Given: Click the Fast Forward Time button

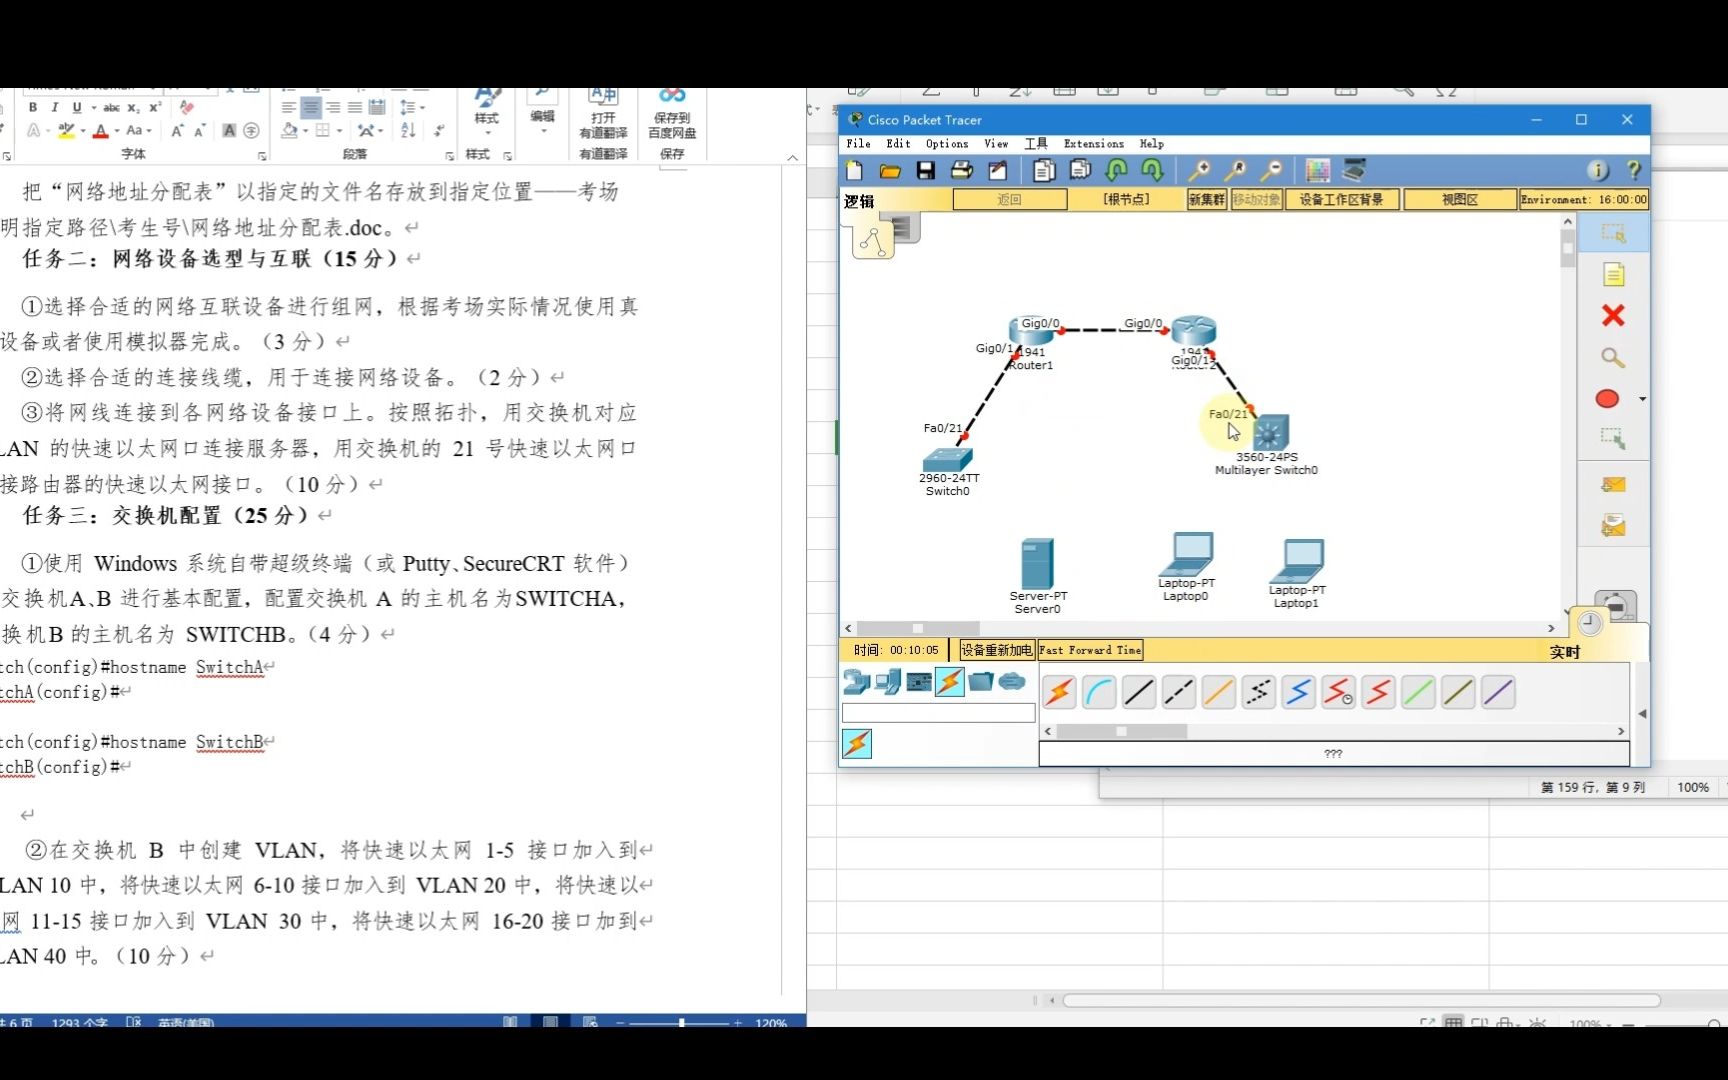Looking at the screenshot, I should click(1090, 650).
